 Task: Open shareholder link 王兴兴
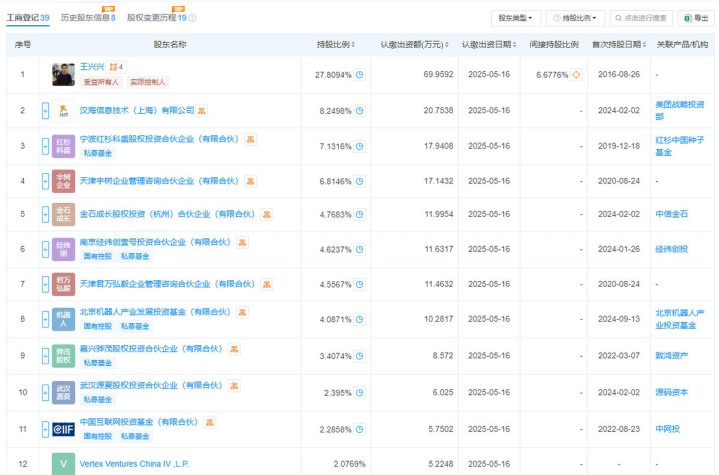(x=92, y=67)
